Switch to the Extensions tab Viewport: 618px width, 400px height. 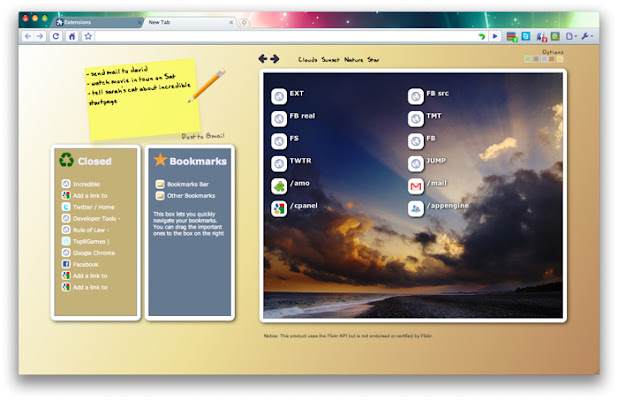coord(99,22)
